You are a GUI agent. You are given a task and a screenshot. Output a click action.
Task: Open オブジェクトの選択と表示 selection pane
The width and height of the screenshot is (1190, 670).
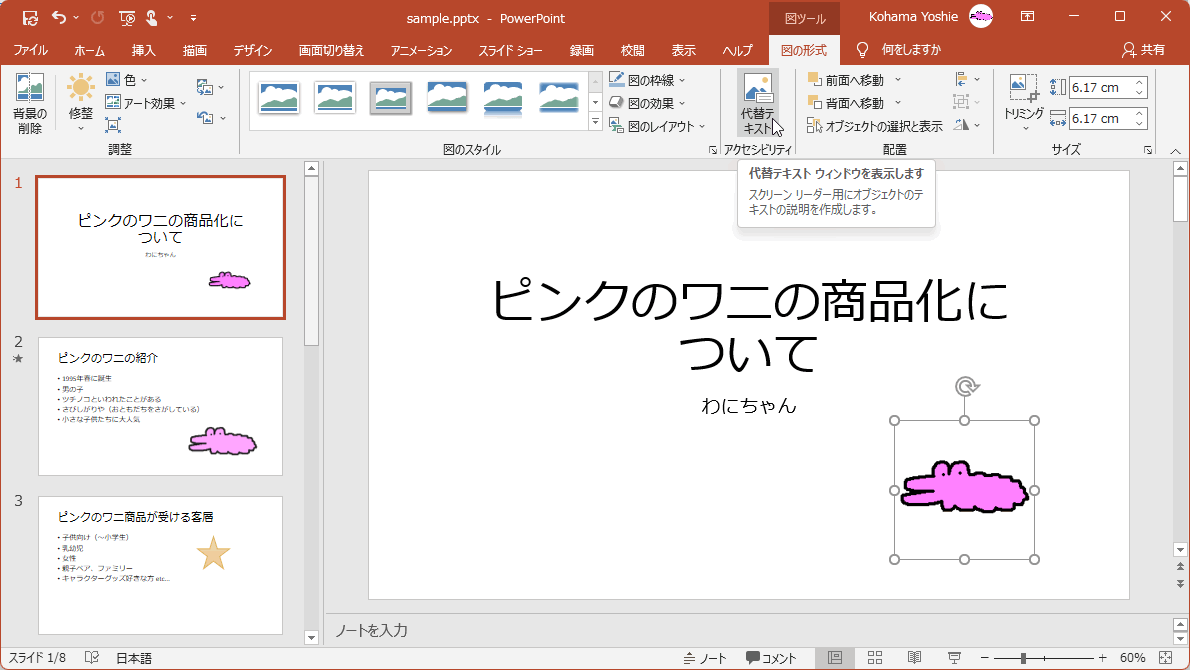click(x=875, y=126)
